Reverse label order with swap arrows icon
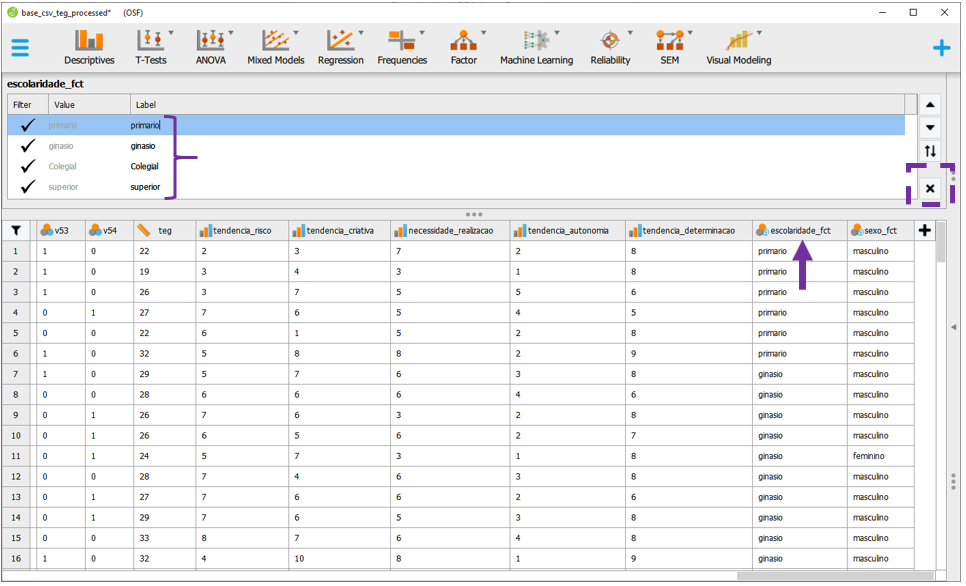This screenshot has width=966, height=586. (930, 151)
